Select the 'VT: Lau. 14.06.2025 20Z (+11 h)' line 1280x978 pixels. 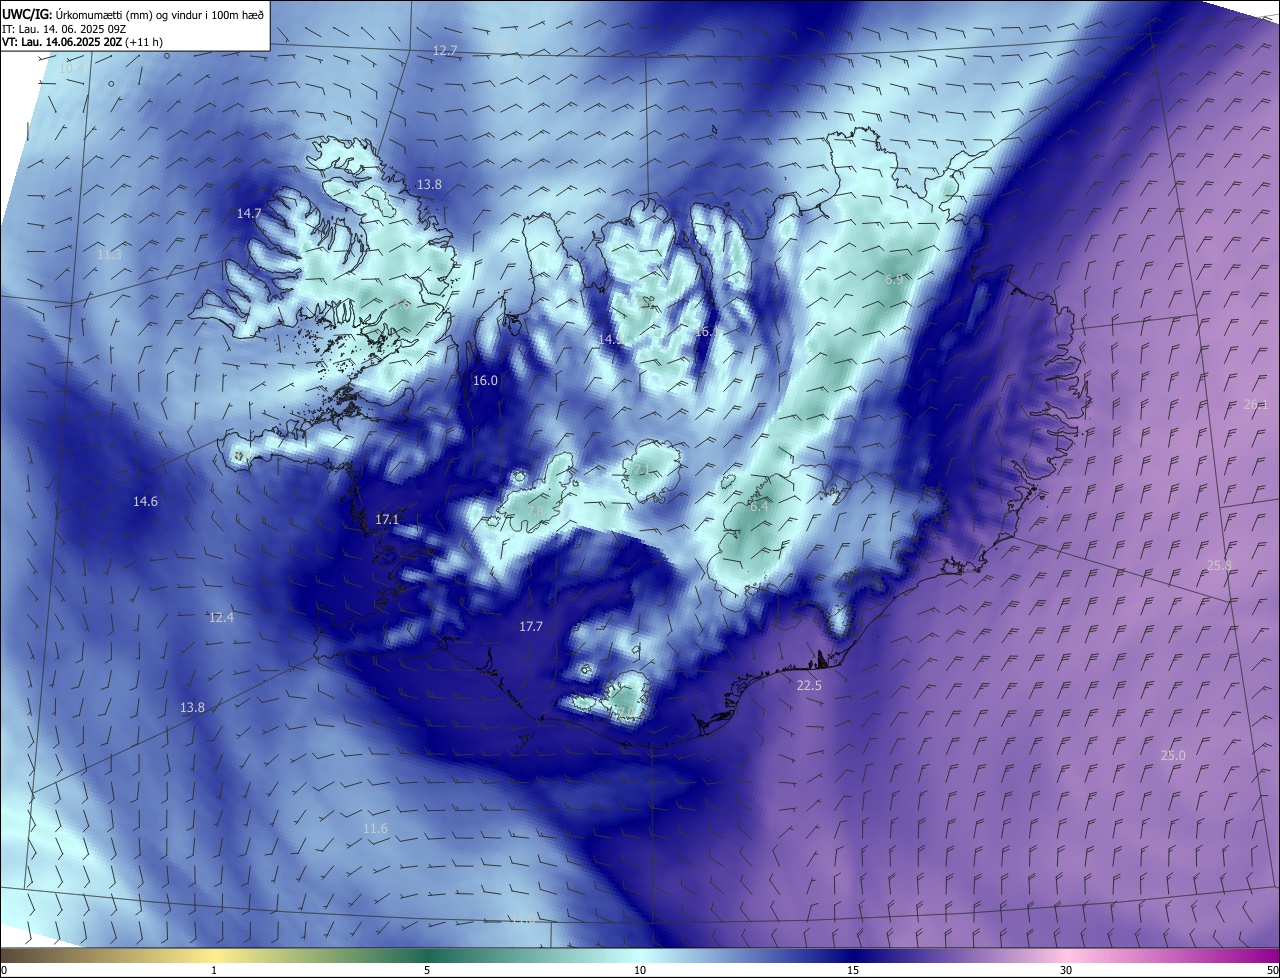(x=83, y=42)
